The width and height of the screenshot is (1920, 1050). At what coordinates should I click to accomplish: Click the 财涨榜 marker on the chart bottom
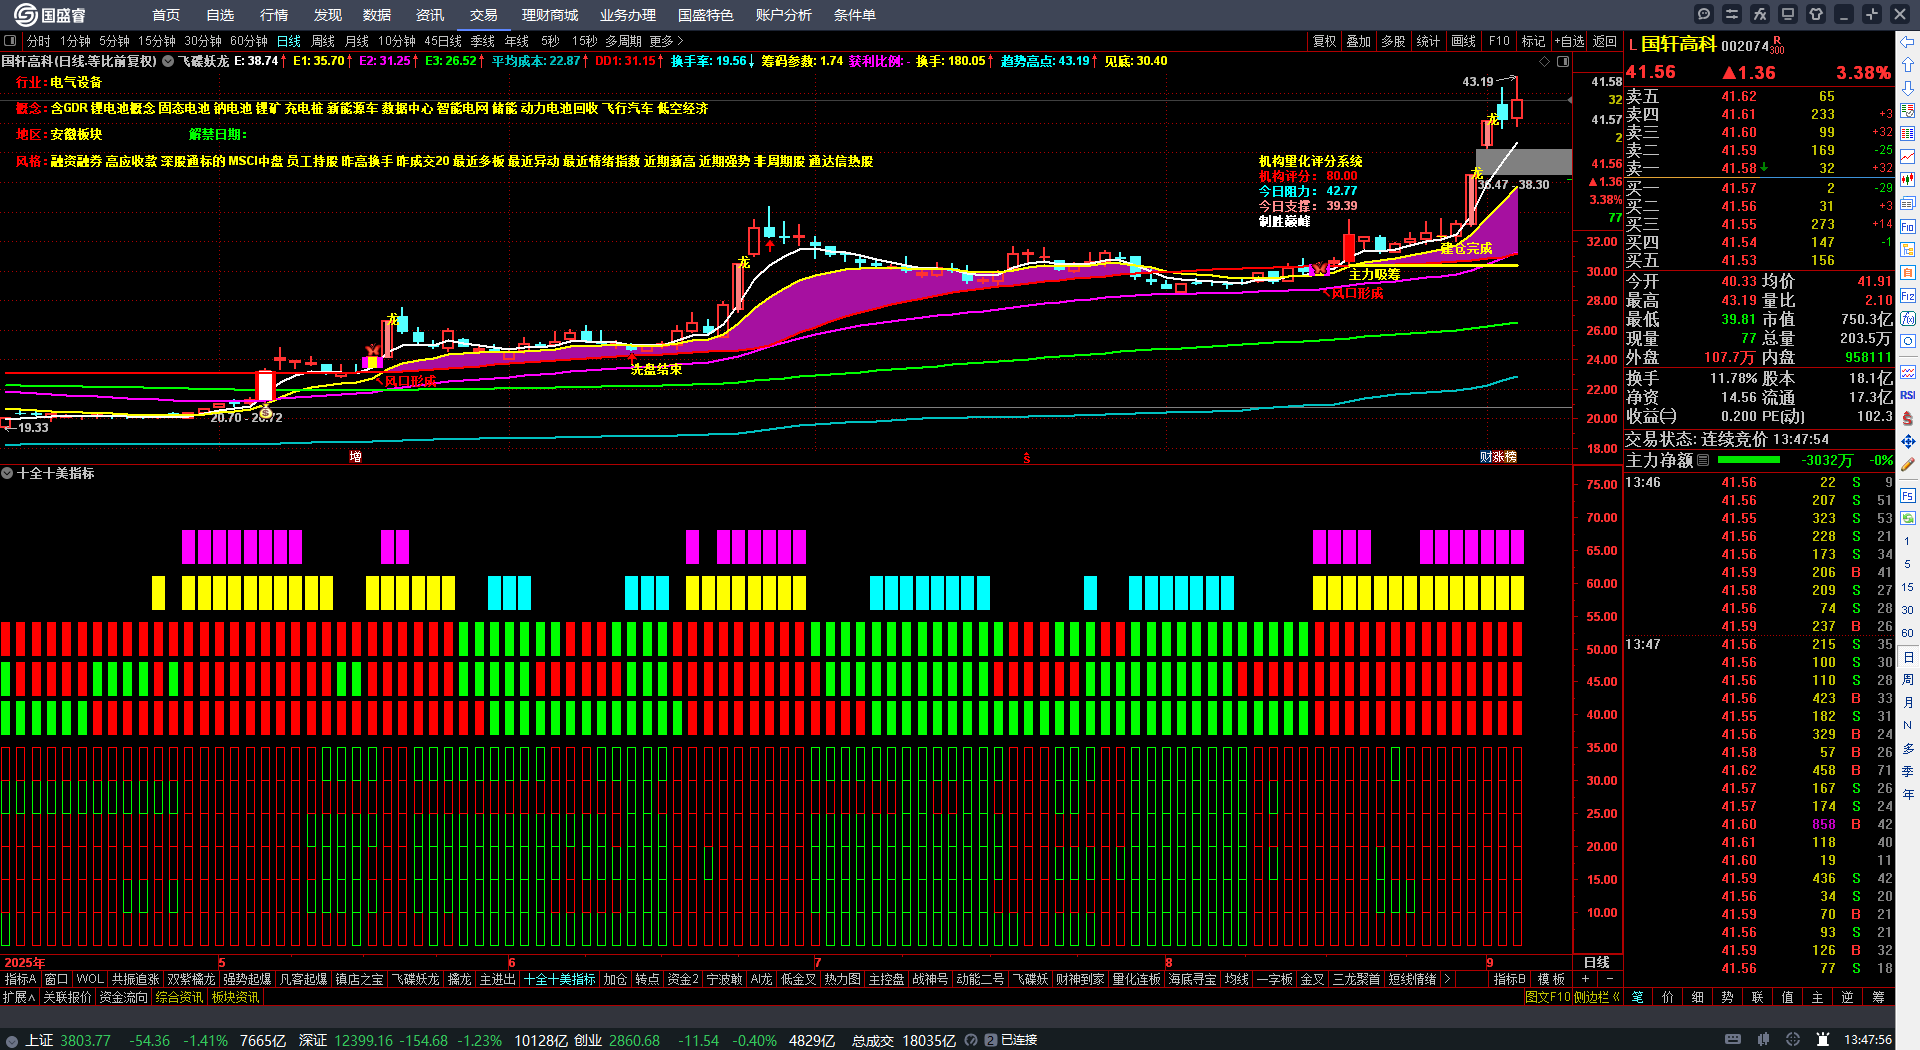(x=1498, y=456)
